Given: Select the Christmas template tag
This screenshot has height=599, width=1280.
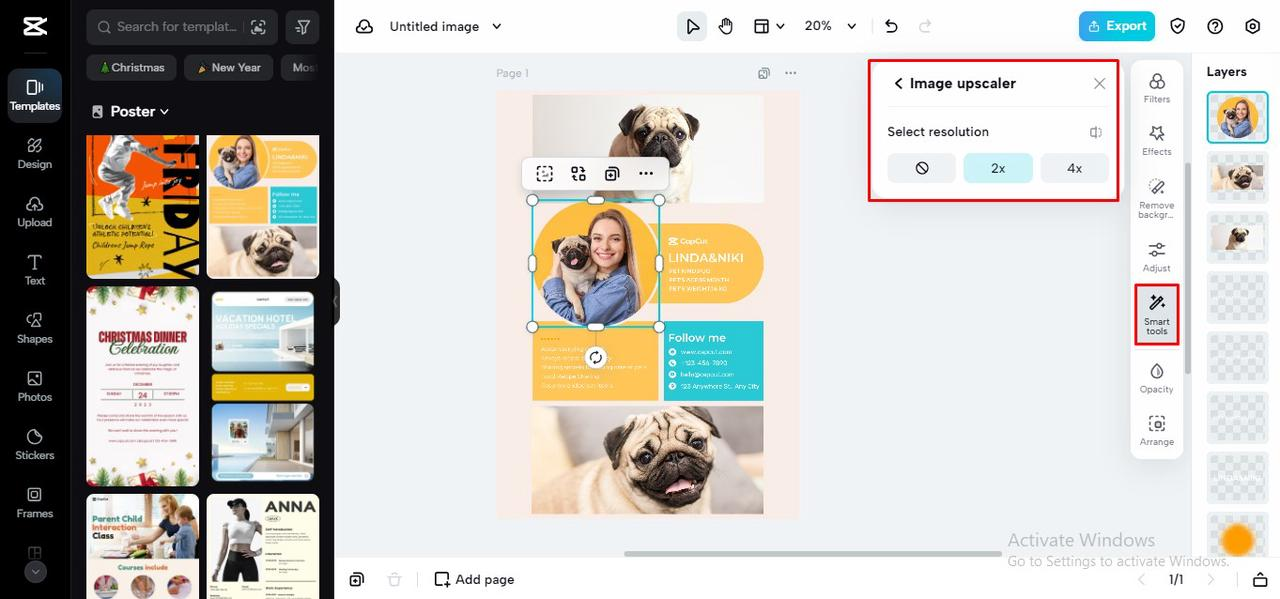Looking at the screenshot, I should pos(132,68).
